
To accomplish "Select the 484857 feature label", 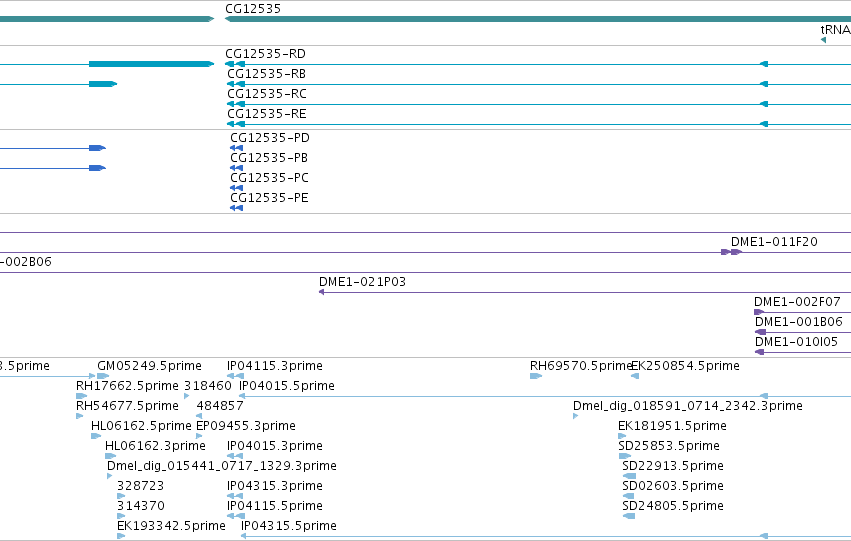I will point(220,406).
